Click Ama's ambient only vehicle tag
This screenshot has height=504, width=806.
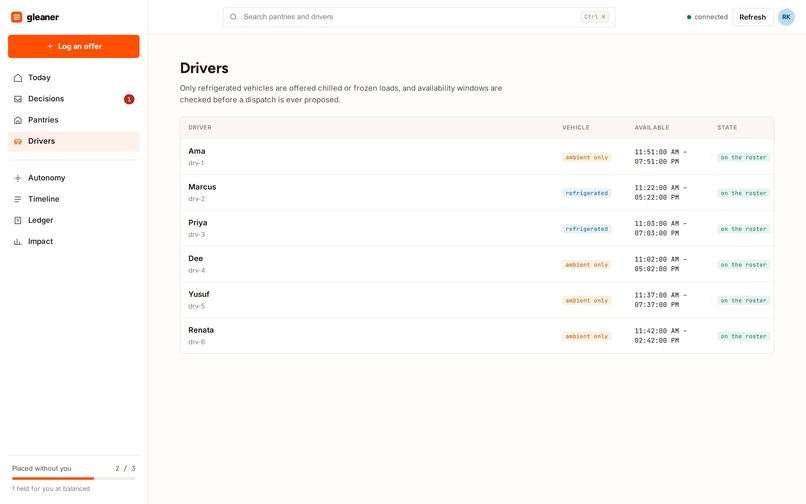click(x=587, y=157)
